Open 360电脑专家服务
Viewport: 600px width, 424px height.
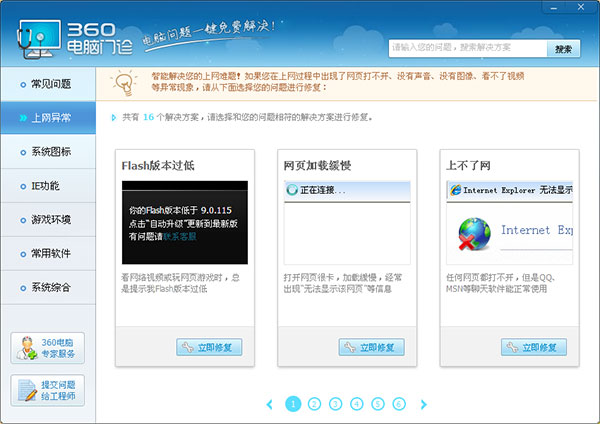coord(48,348)
